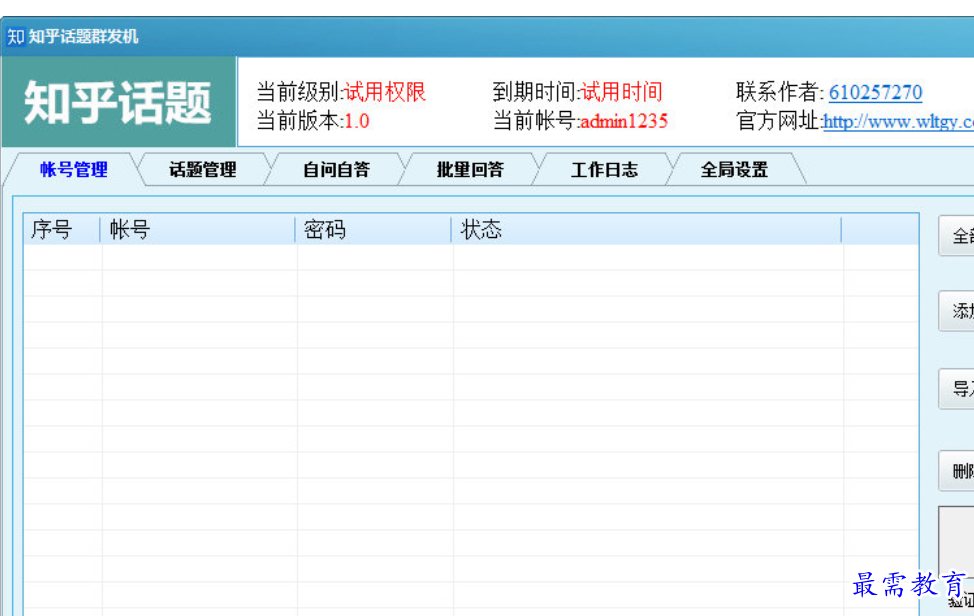This screenshot has height=616, width=974.
Task: Sort by the 密码 column header
Action: pyautogui.click(x=373, y=230)
